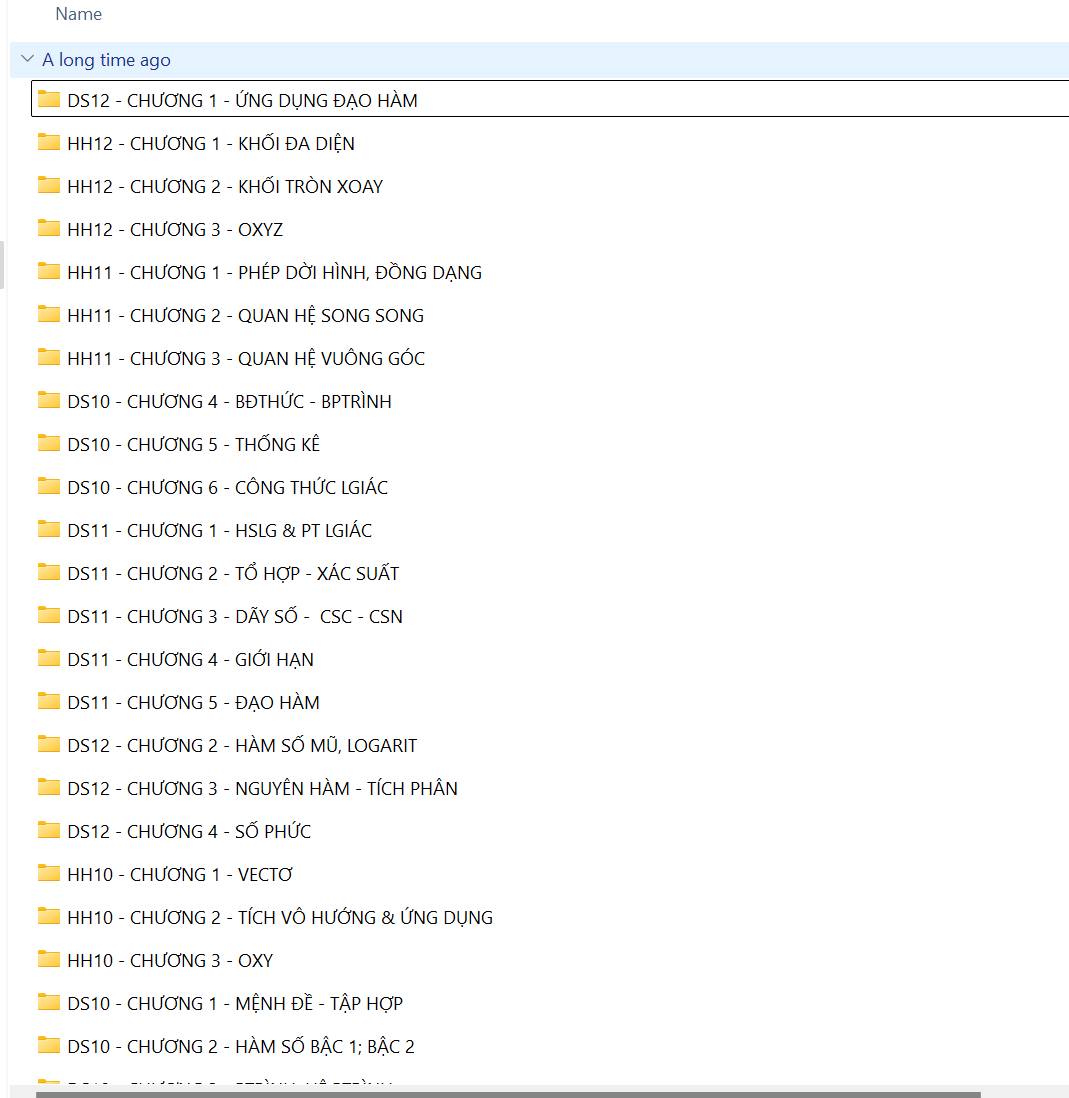Viewport: 1069px width, 1098px height.
Task: Click folder icon beside HH12 - CHƯƠNG 1 - KHỐI ĐA DIỆN
Action: click(x=49, y=142)
